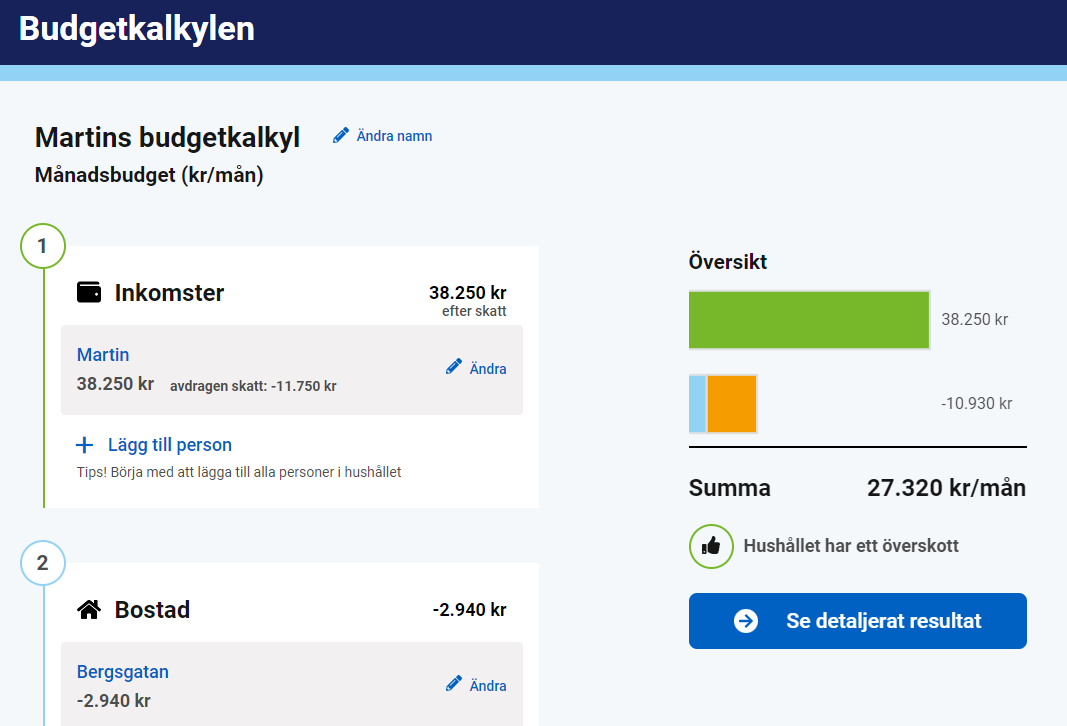This screenshot has height=726, width=1067.
Task: Click the plus icon before Lägg till person
Action: [x=84, y=444]
